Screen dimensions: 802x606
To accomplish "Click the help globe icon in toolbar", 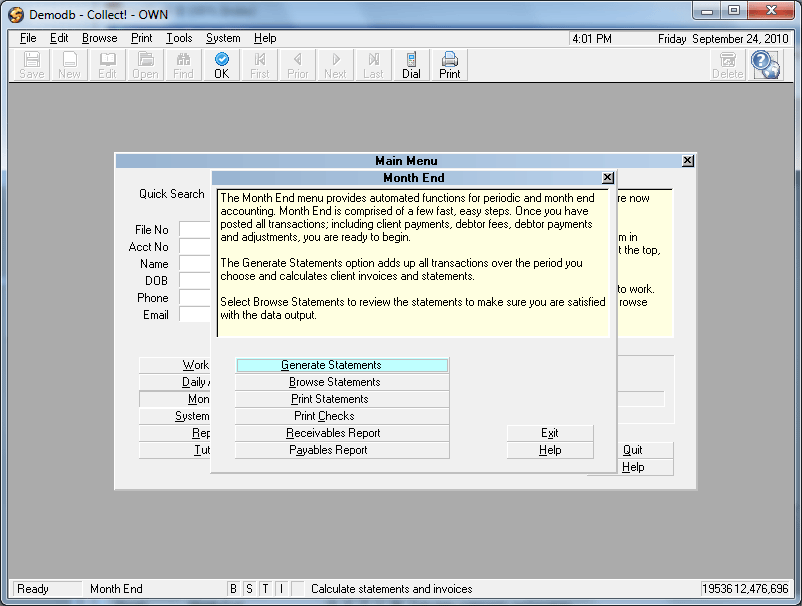I will click(x=766, y=64).
